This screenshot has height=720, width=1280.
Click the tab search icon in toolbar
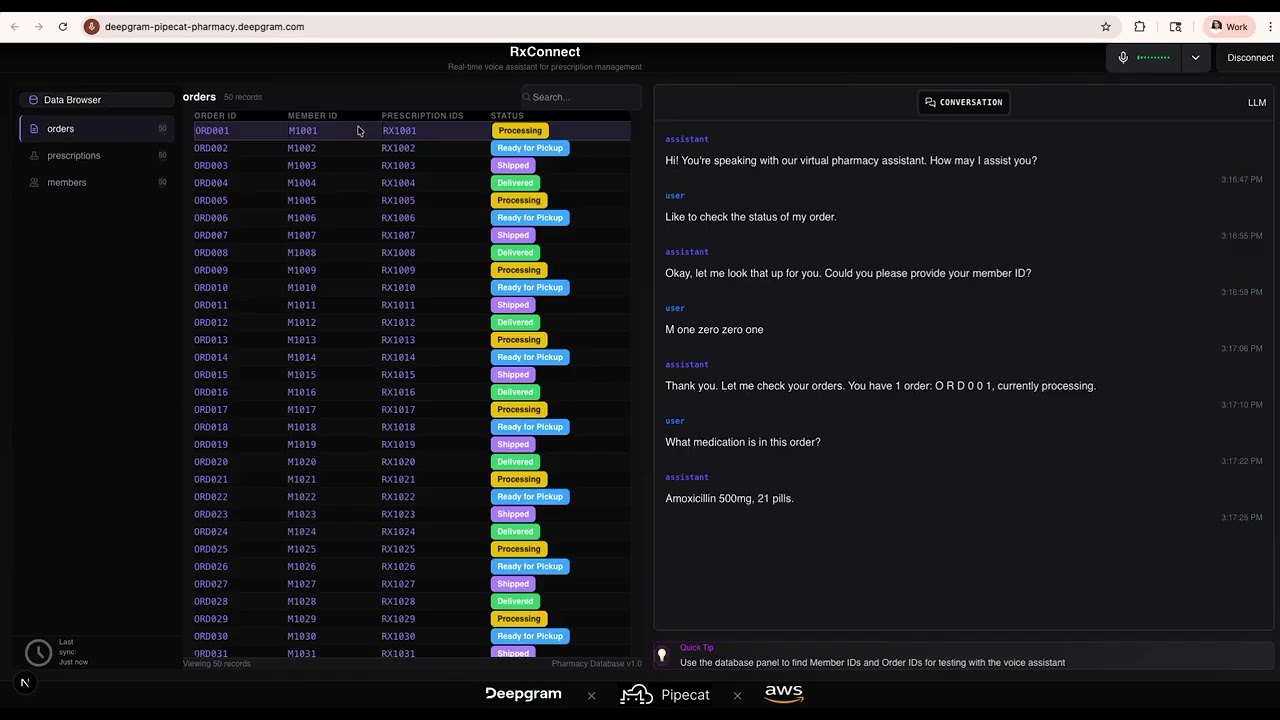click(x=1176, y=27)
